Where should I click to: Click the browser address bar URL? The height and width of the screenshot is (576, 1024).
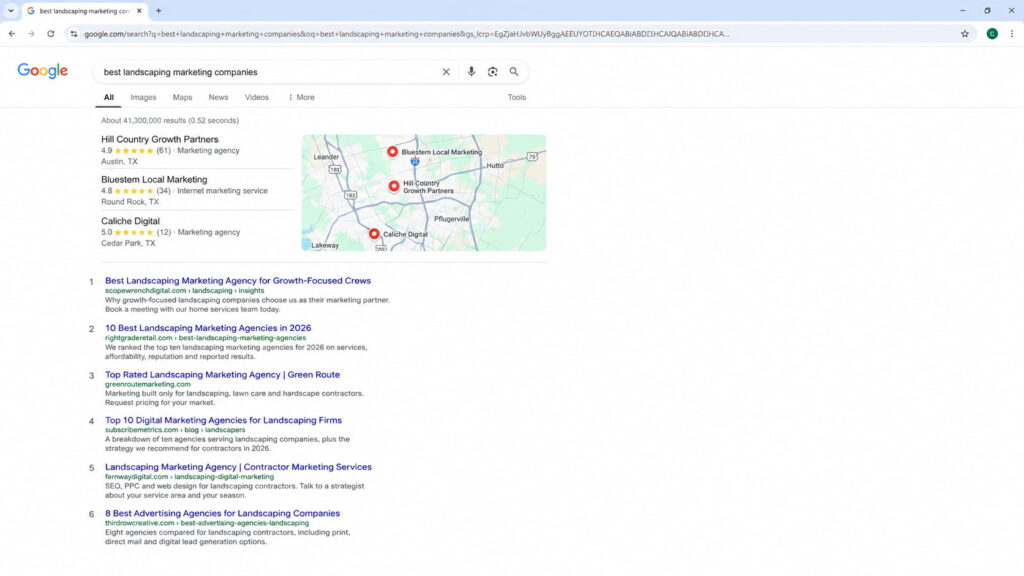406,34
